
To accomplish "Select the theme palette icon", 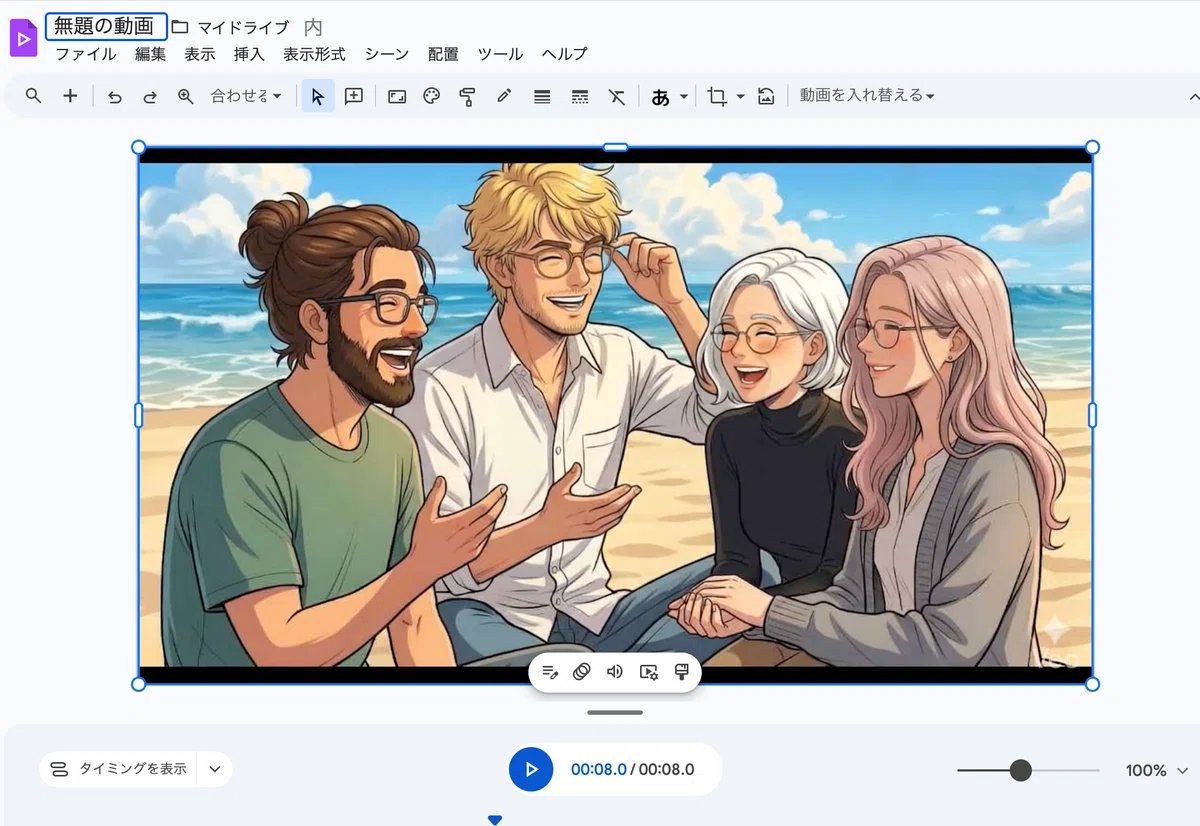I will point(432,96).
